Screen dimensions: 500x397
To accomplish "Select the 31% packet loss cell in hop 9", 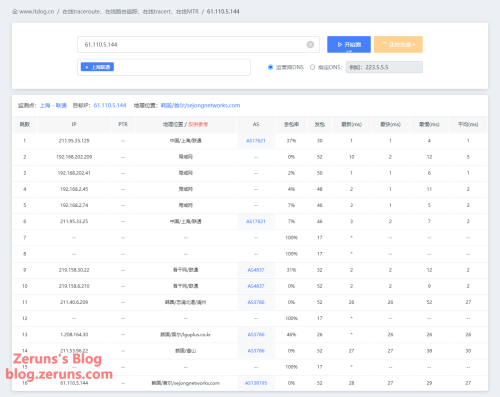I will coord(291,270).
